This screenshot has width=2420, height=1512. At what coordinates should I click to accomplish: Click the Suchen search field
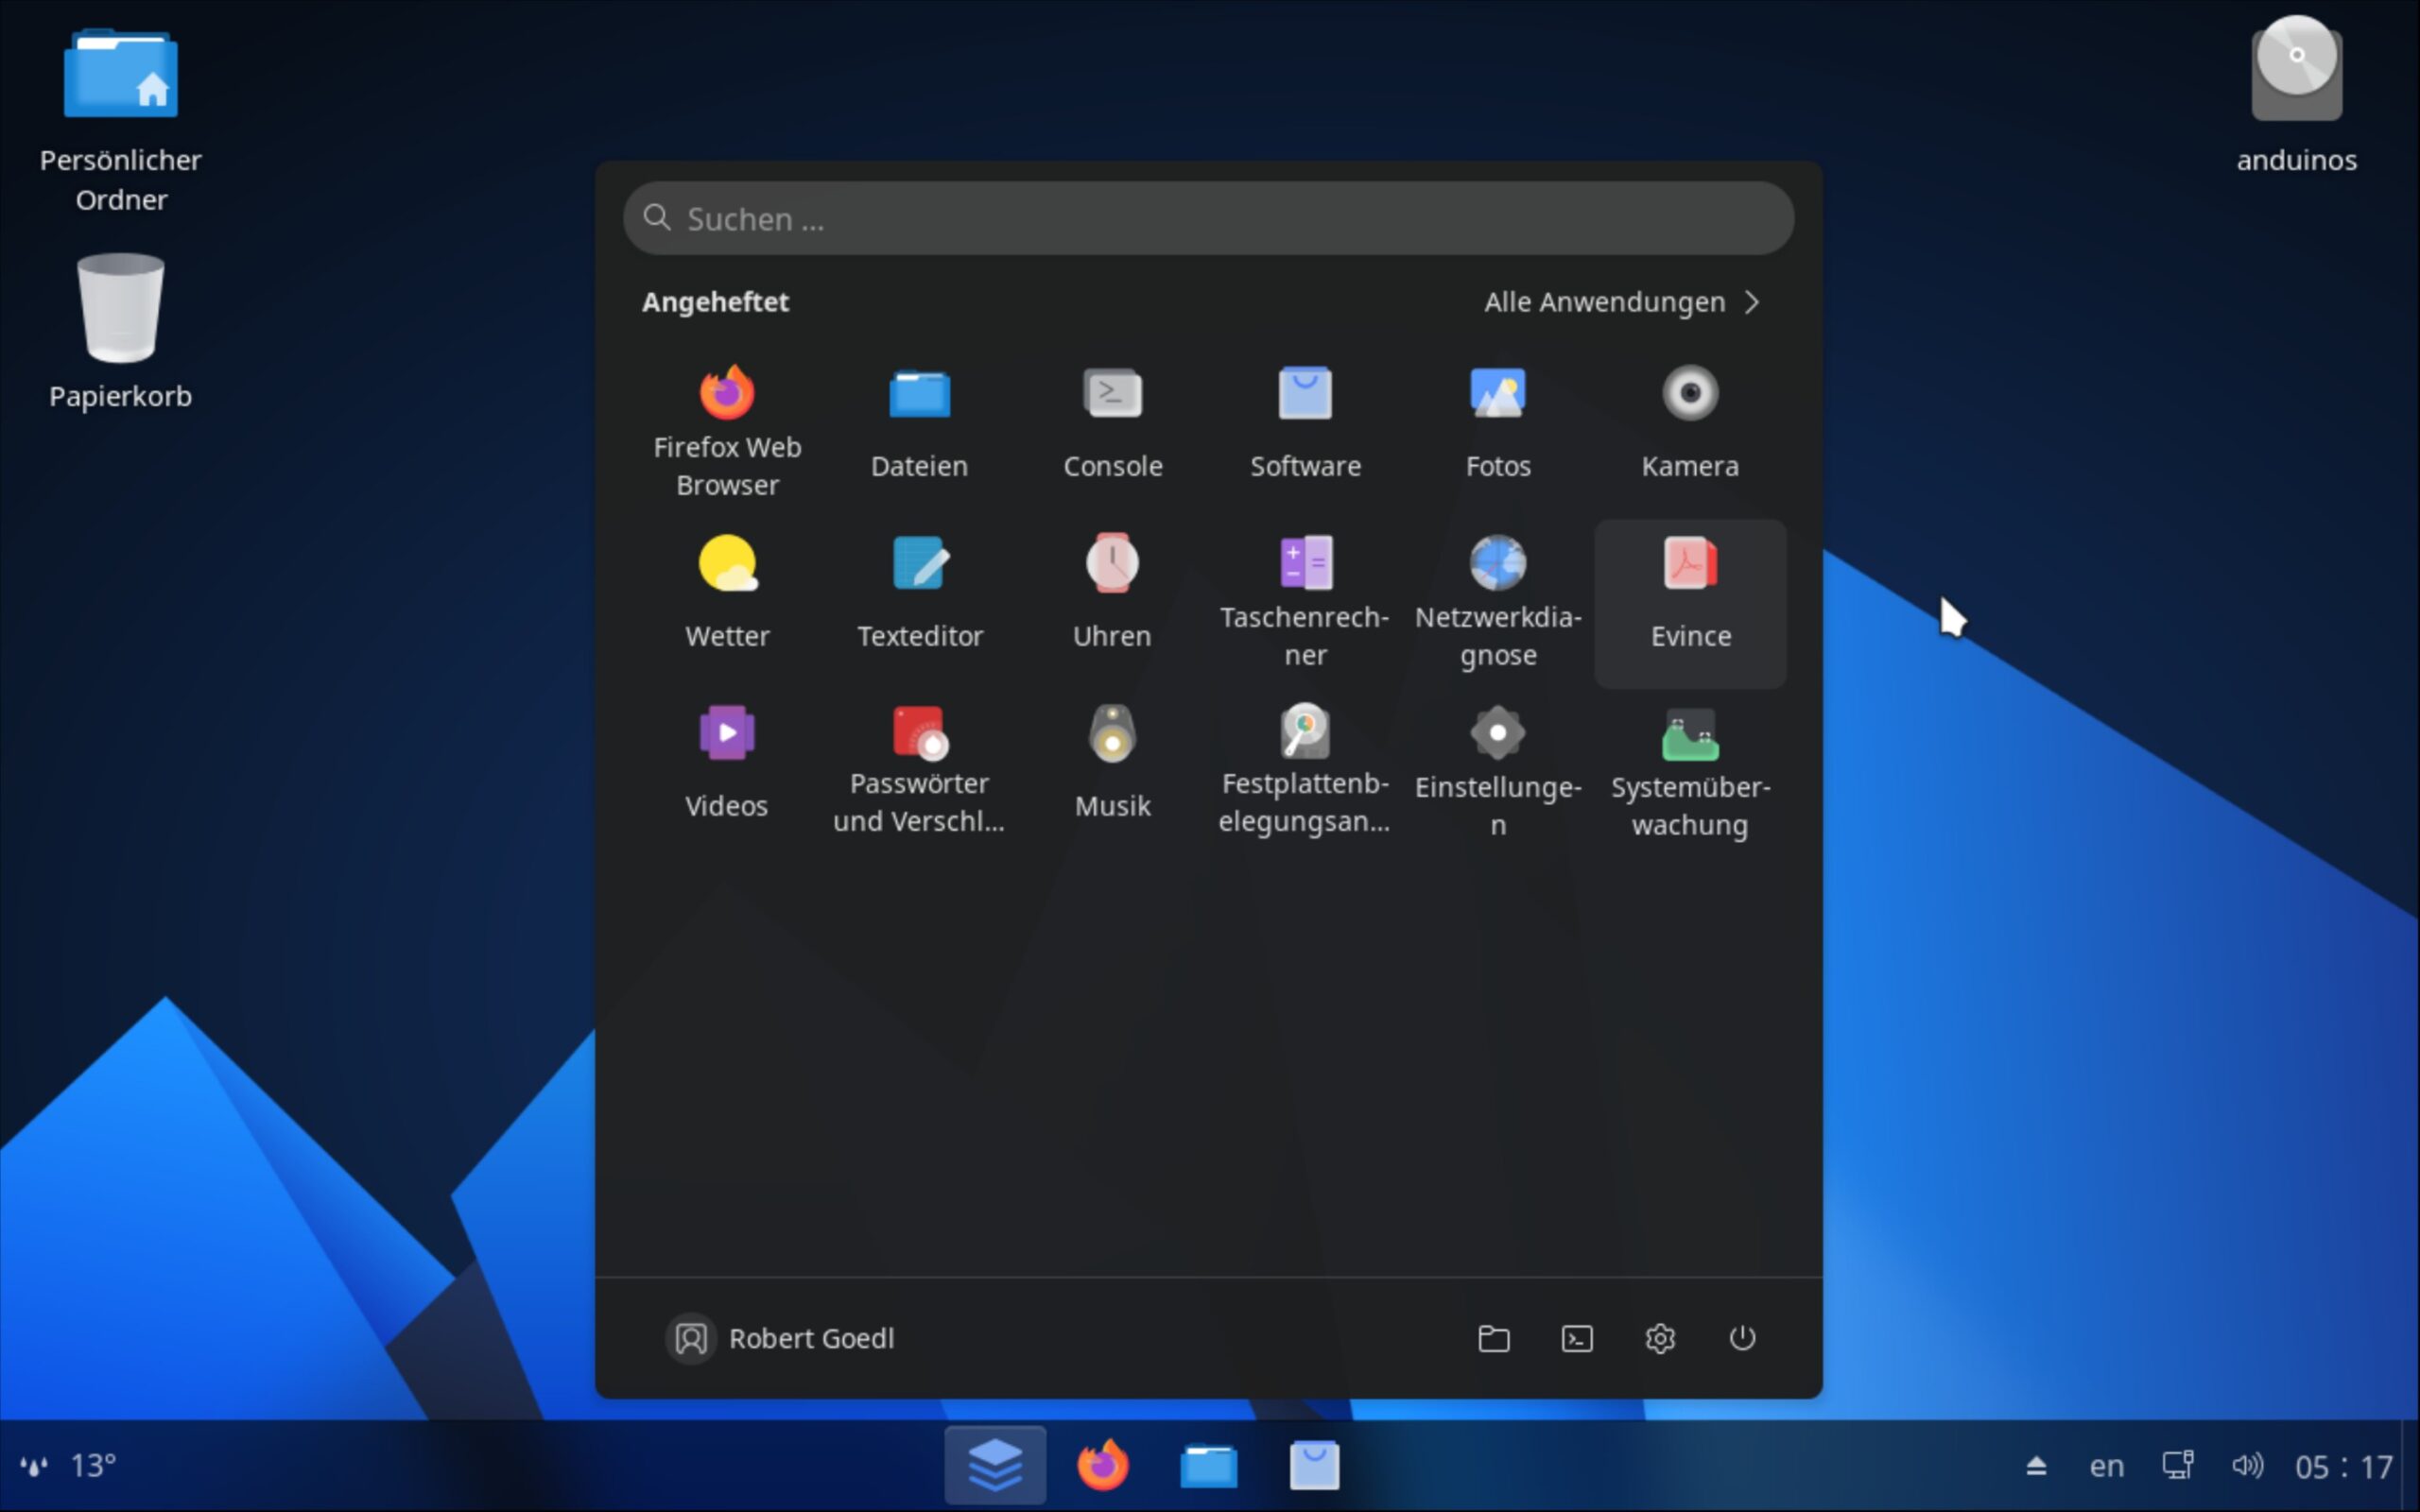pyautogui.click(x=1208, y=219)
